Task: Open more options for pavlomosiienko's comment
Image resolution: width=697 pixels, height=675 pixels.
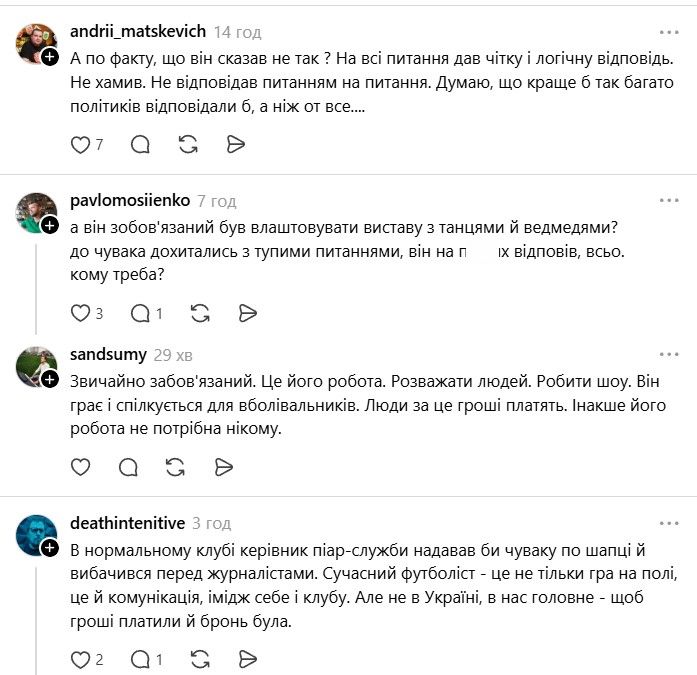Action: point(669,201)
